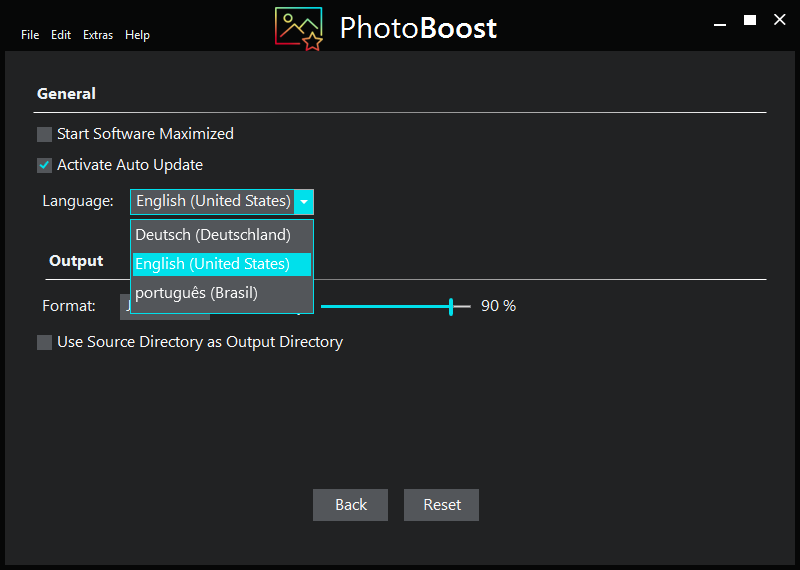Open the Help menu
800x570 pixels.
click(x=137, y=35)
